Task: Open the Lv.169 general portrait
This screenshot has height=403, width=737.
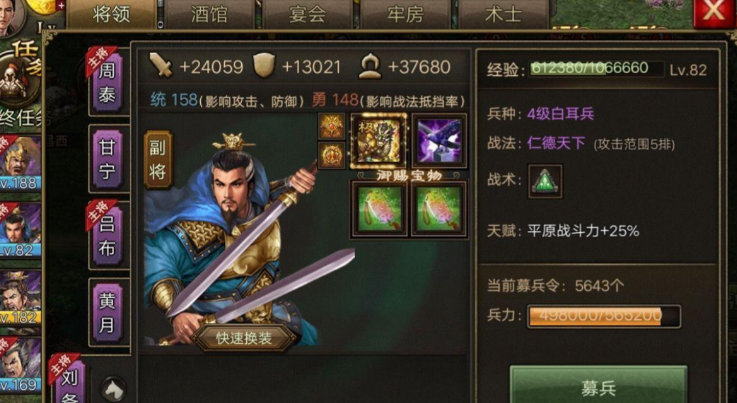Action: click(20, 365)
